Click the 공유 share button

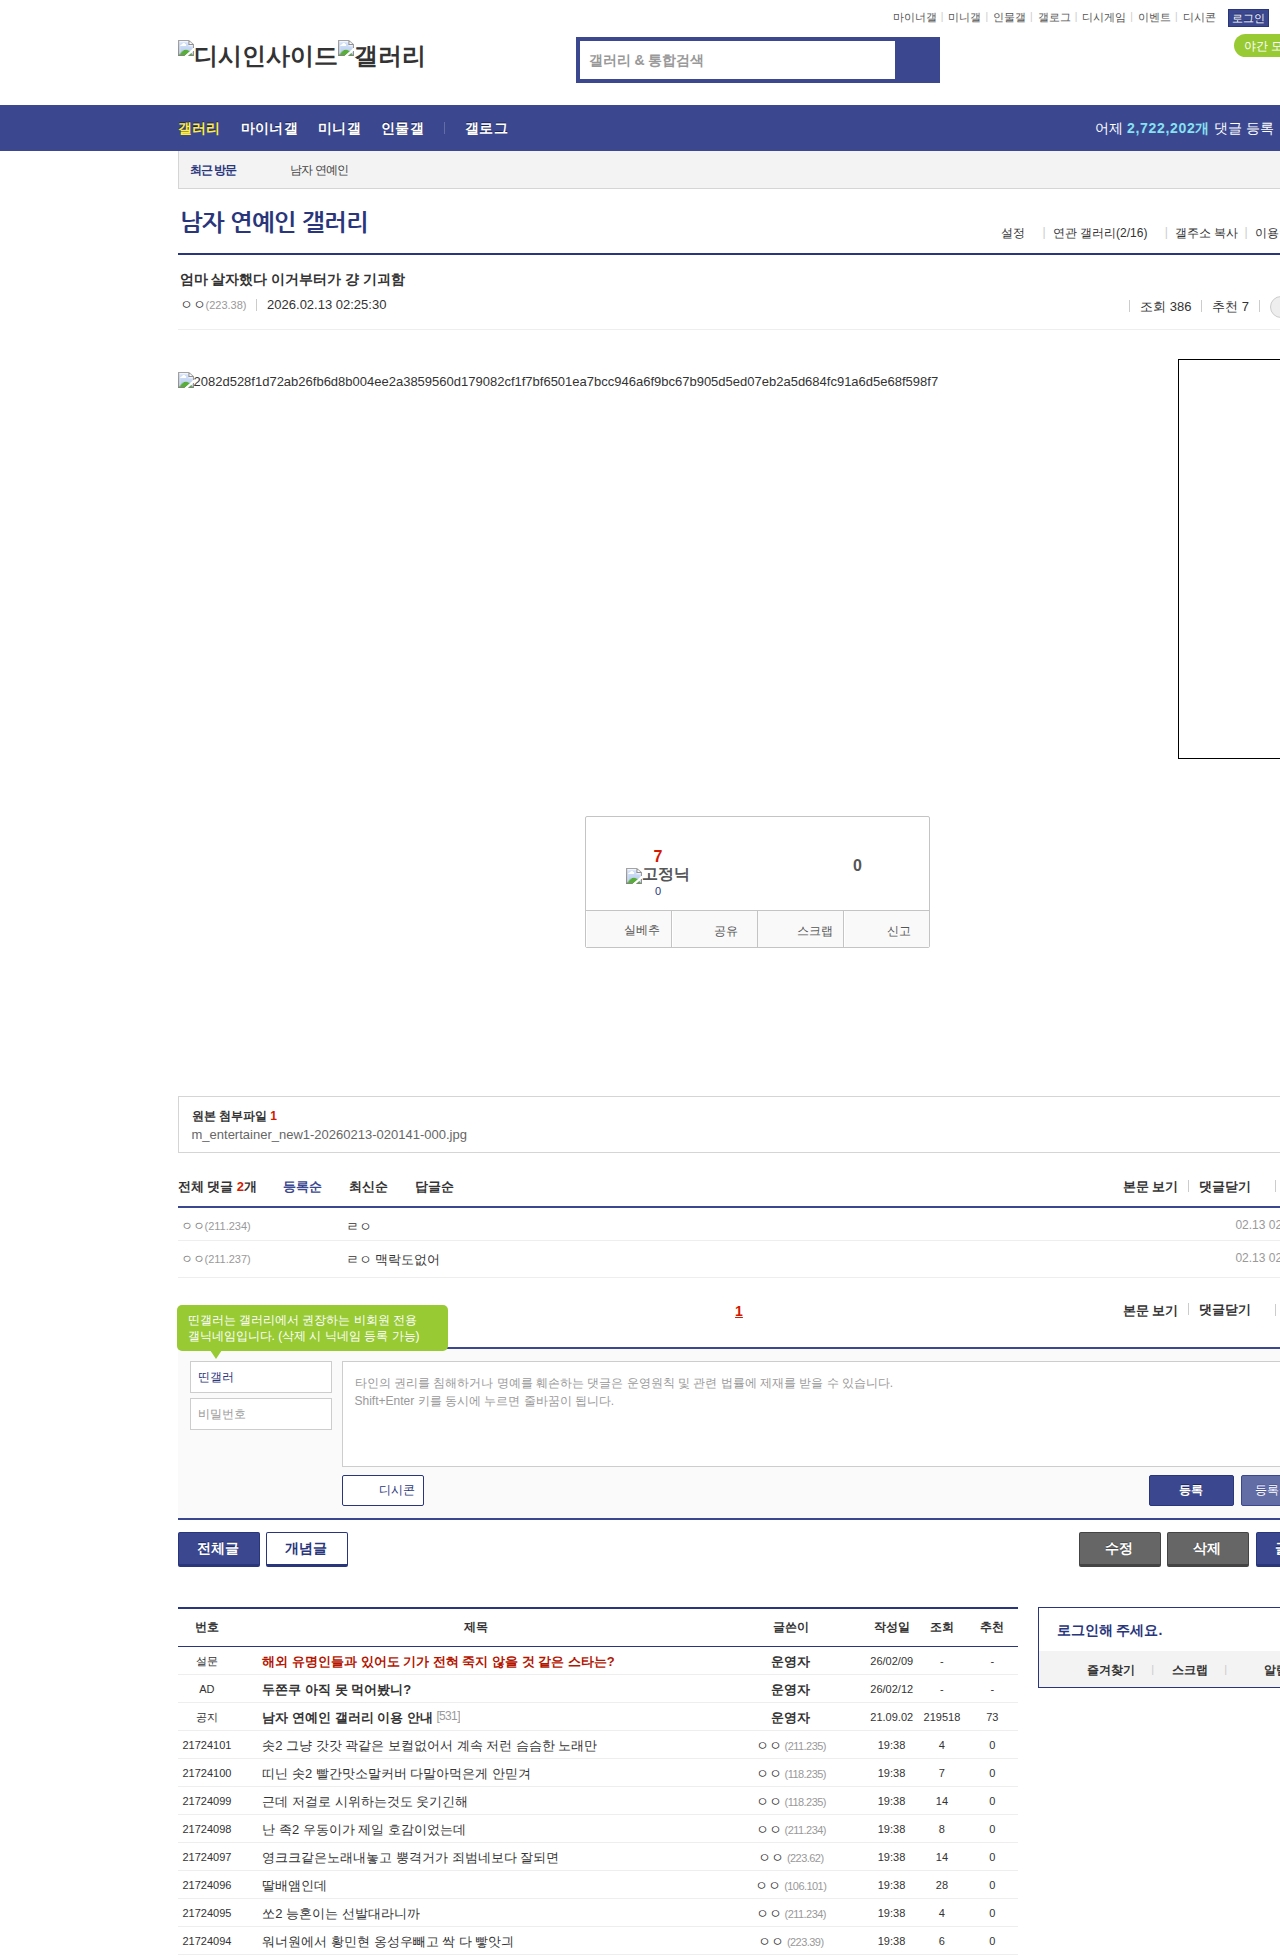(x=715, y=929)
